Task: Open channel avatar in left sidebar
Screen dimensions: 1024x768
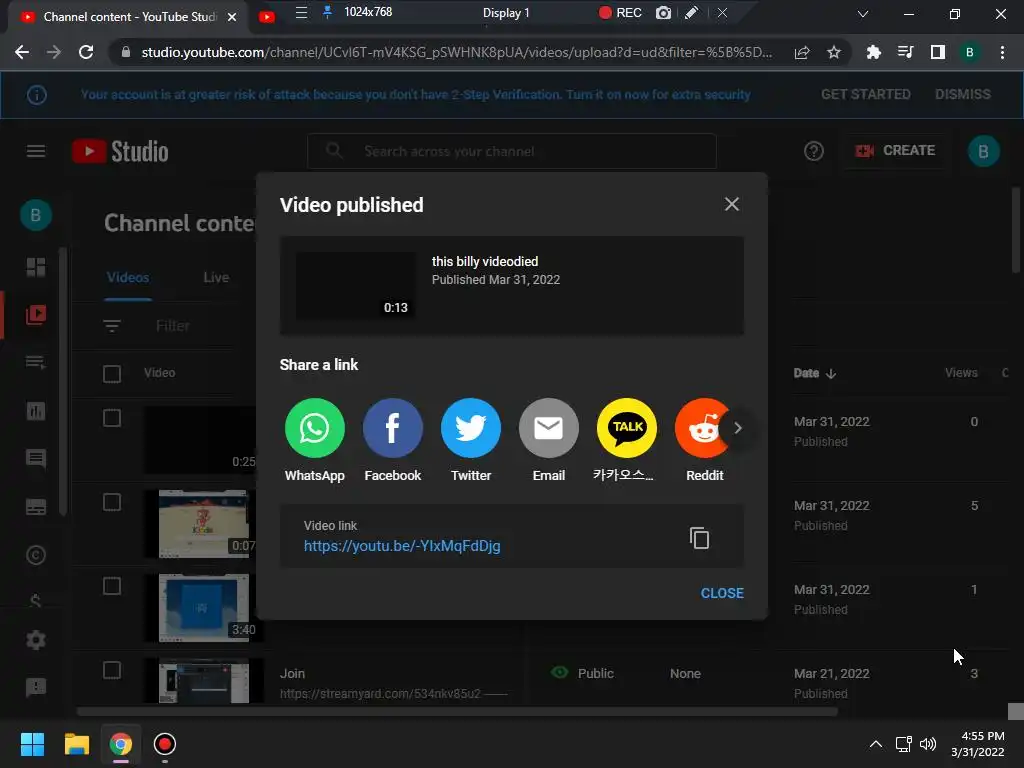Action: point(35,215)
